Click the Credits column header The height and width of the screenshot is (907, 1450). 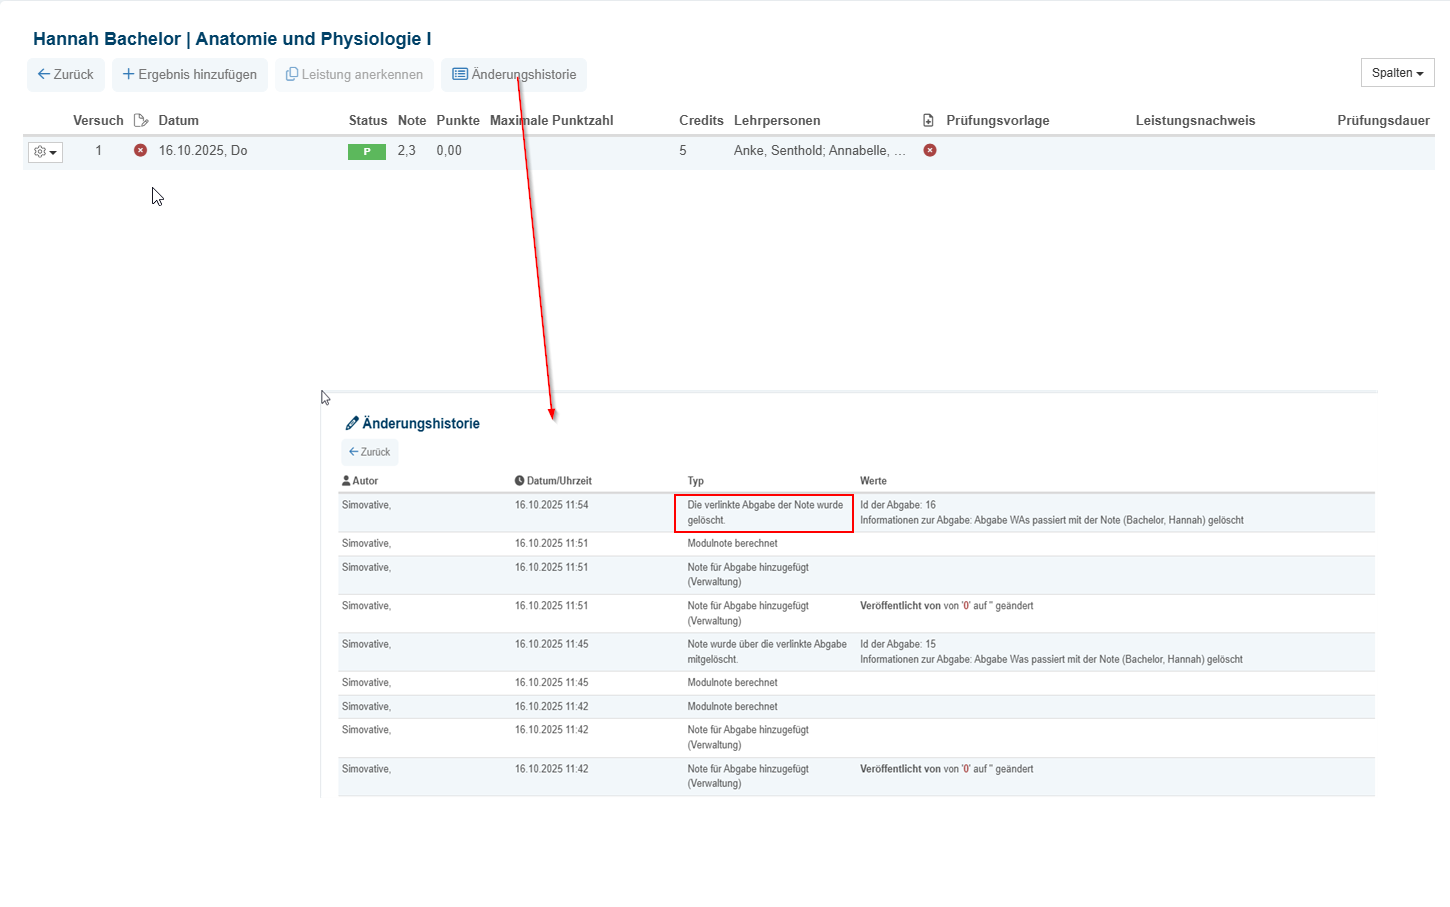pyautogui.click(x=701, y=120)
